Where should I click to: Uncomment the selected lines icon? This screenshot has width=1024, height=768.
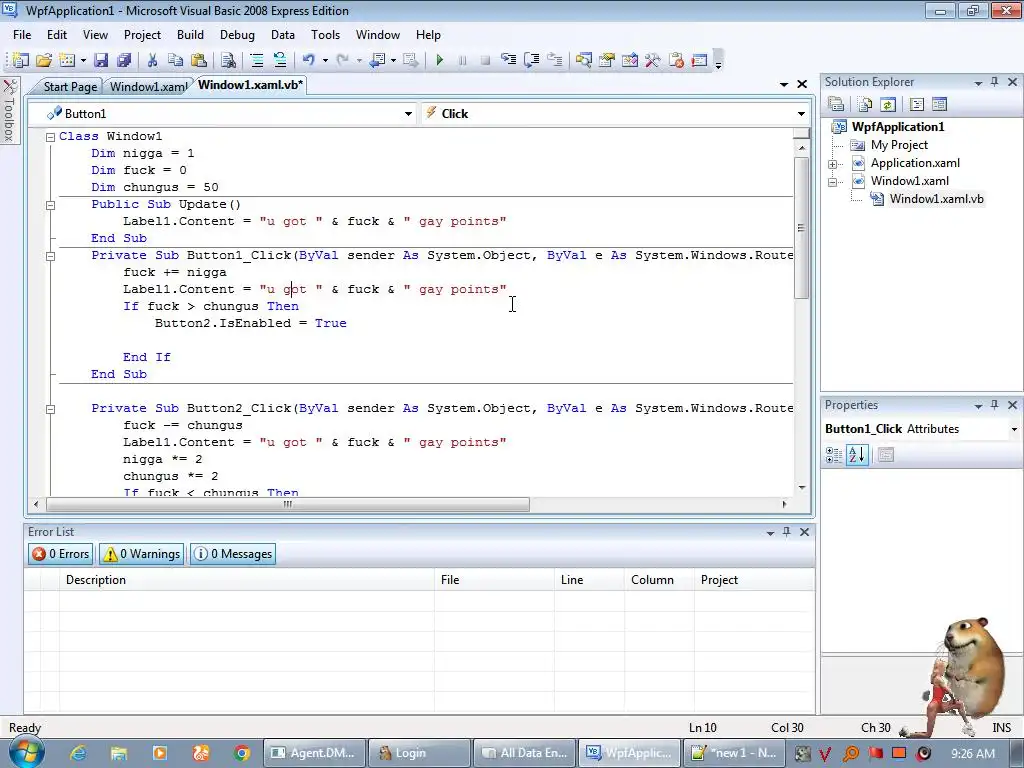click(280, 61)
